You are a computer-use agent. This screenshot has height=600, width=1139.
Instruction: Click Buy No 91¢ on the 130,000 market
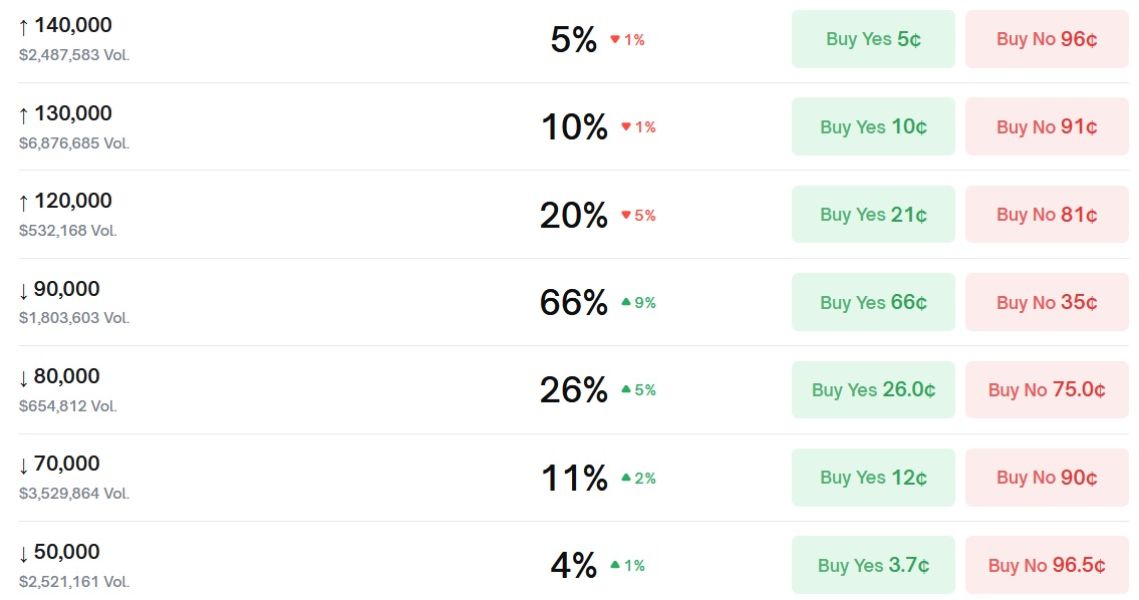coord(1046,126)
